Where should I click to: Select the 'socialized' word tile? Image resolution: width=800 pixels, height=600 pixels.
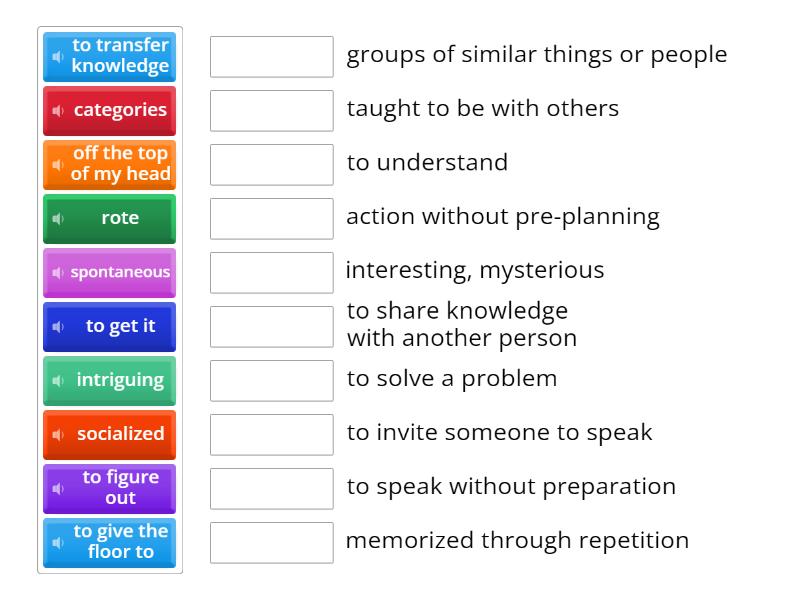(x=110, y=435)
